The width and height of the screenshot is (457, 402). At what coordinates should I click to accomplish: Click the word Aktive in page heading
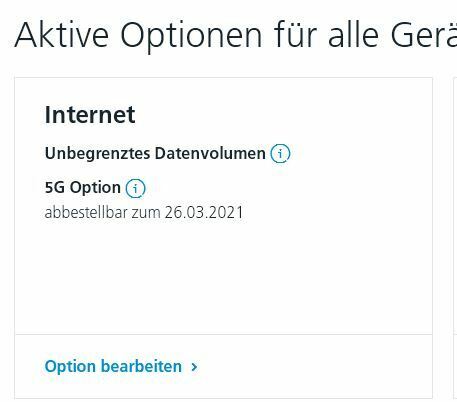pyautogui.click(x=62, y=35)
